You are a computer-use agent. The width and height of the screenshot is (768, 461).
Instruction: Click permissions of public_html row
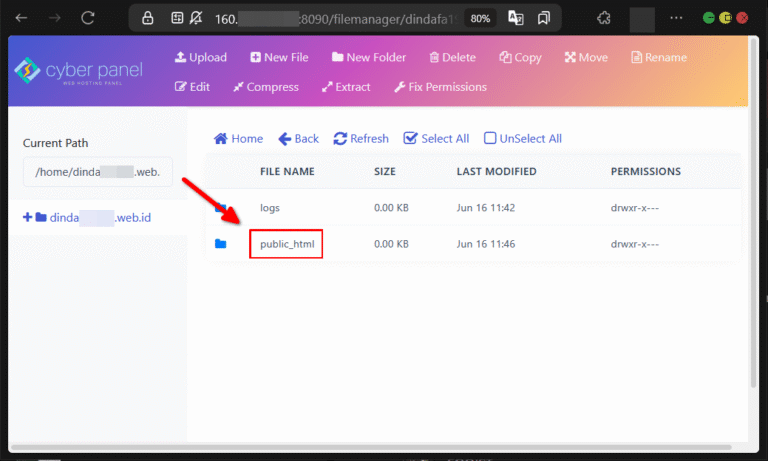(x=634, y=244)
